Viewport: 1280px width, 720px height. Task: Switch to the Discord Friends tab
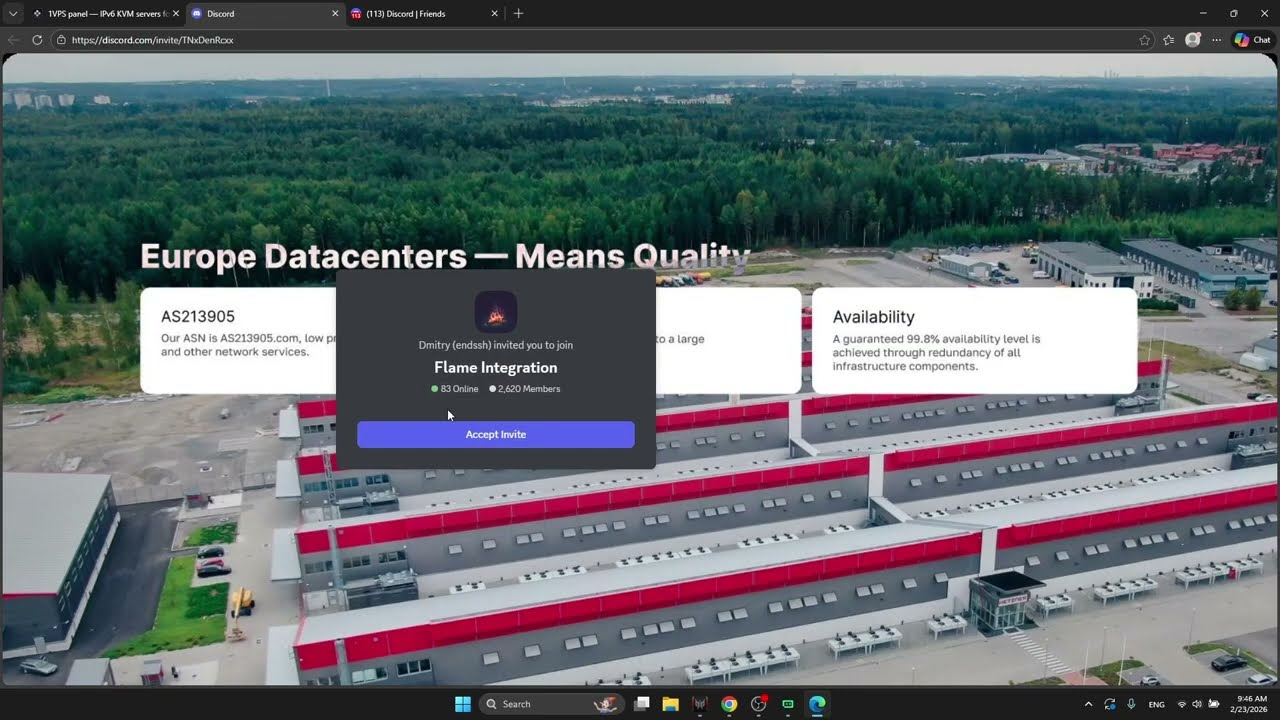424,14
